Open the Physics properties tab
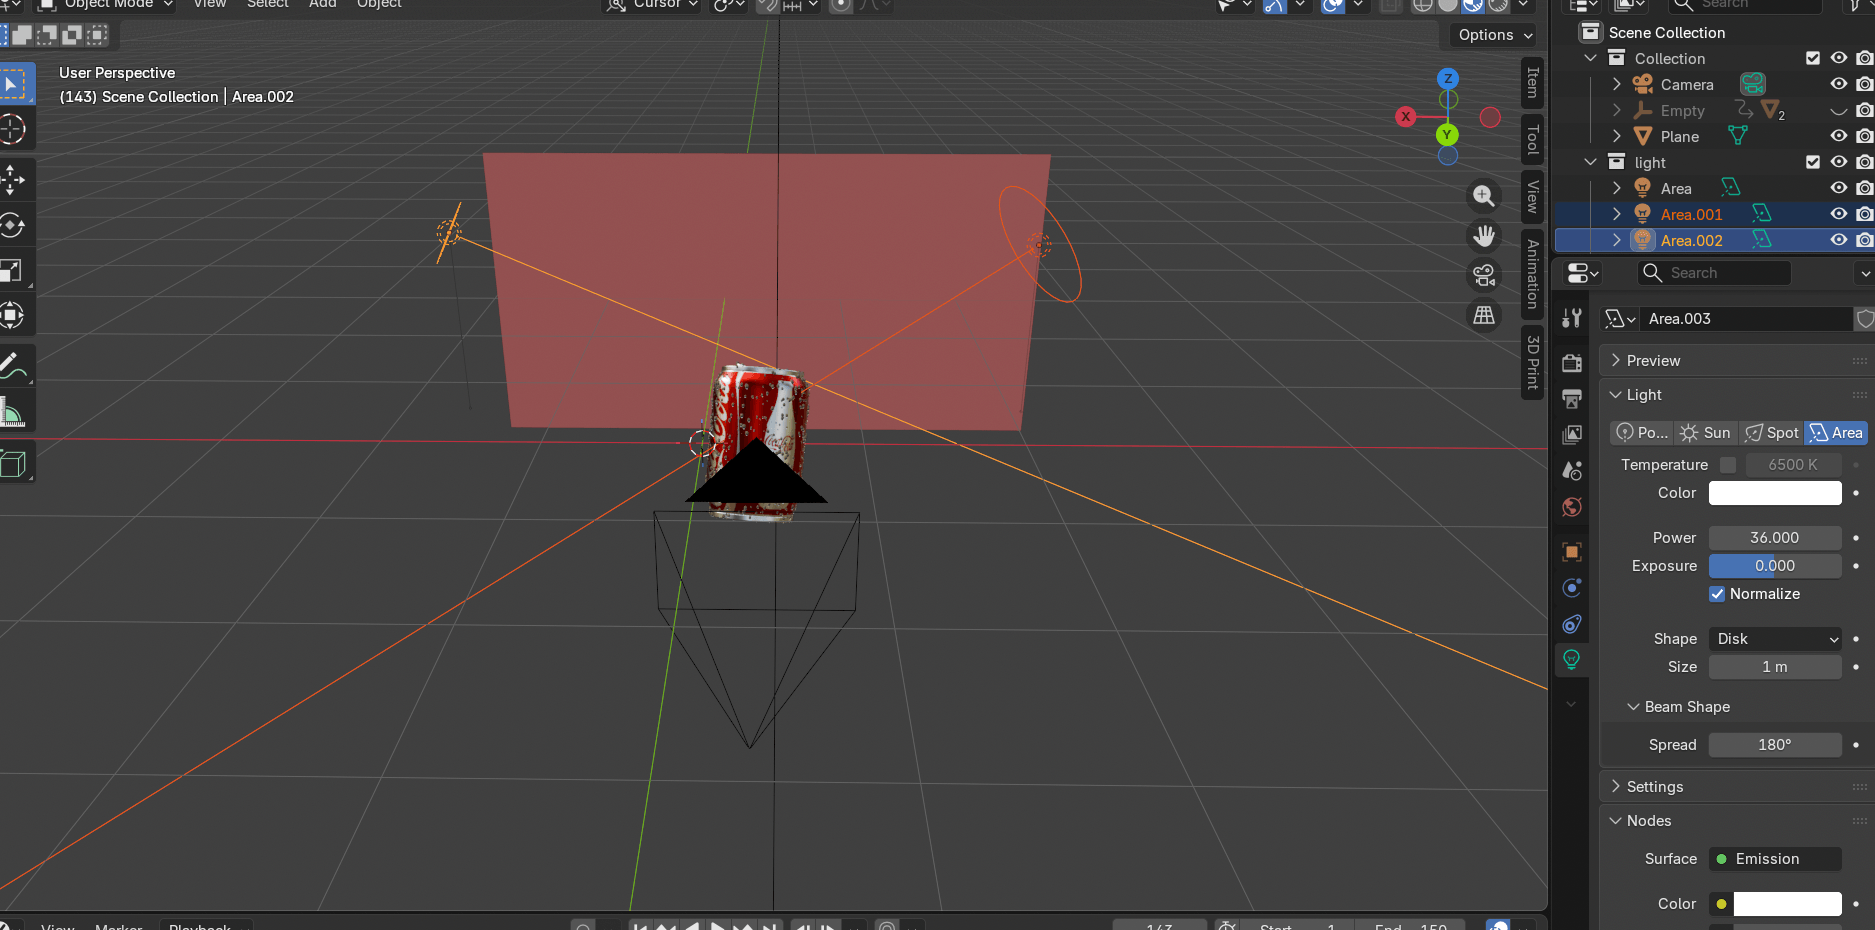This screenshot has width=1875, height=930. coord(1572,588)
